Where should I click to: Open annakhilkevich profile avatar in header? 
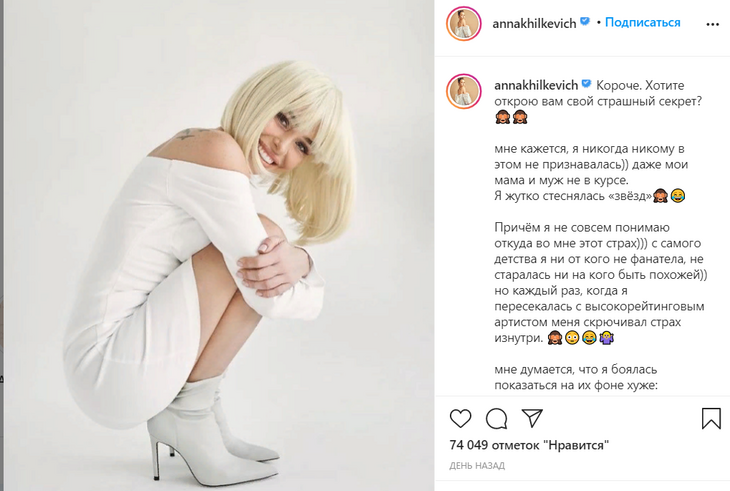click(x=464, y=24)
